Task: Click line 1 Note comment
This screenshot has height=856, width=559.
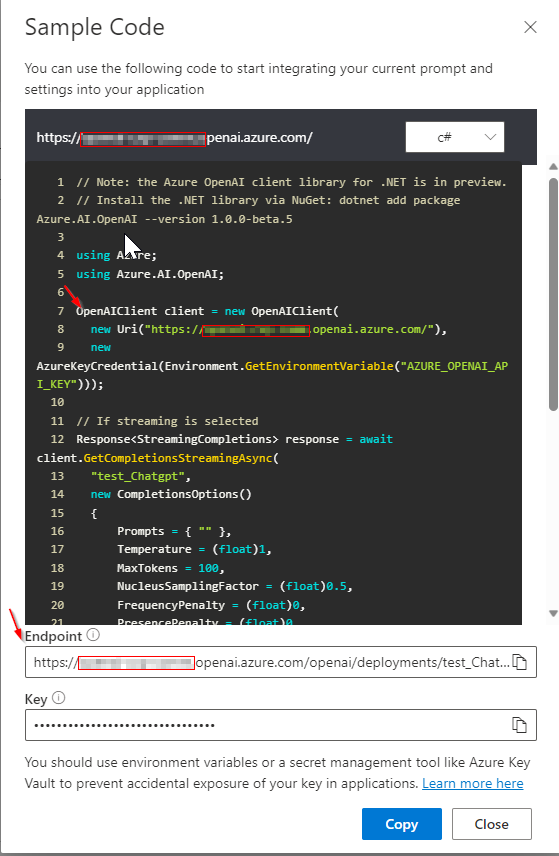Action: (x=292, y=182)
